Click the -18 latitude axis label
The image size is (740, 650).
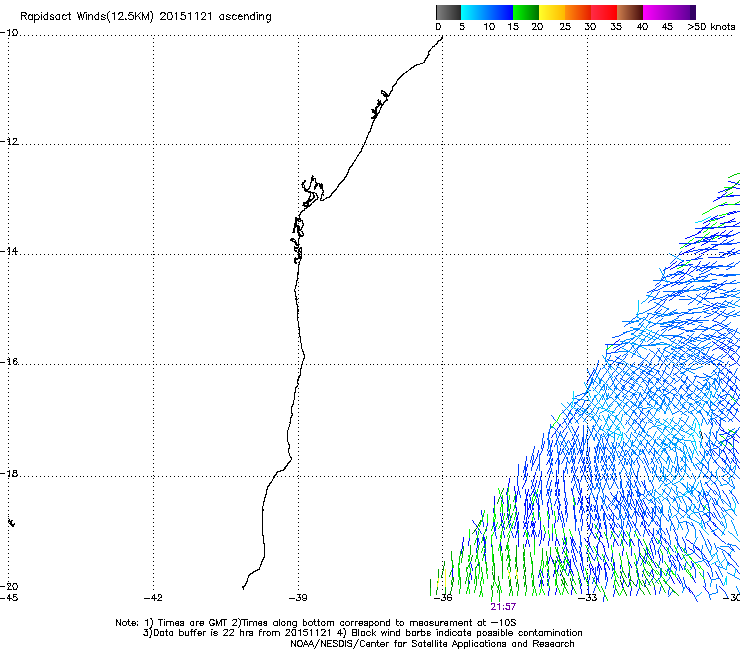coord(9,473)
